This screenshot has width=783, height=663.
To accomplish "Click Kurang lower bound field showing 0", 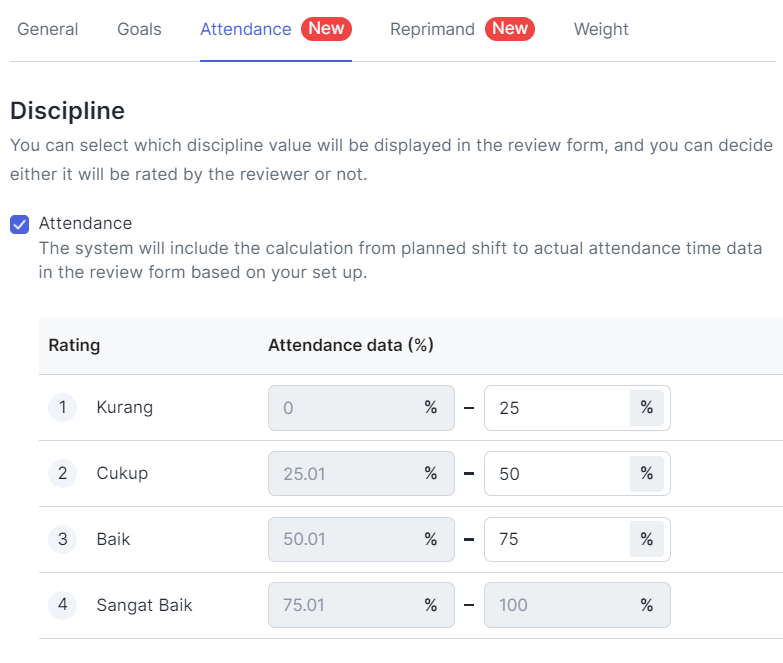I will (361, 408).
